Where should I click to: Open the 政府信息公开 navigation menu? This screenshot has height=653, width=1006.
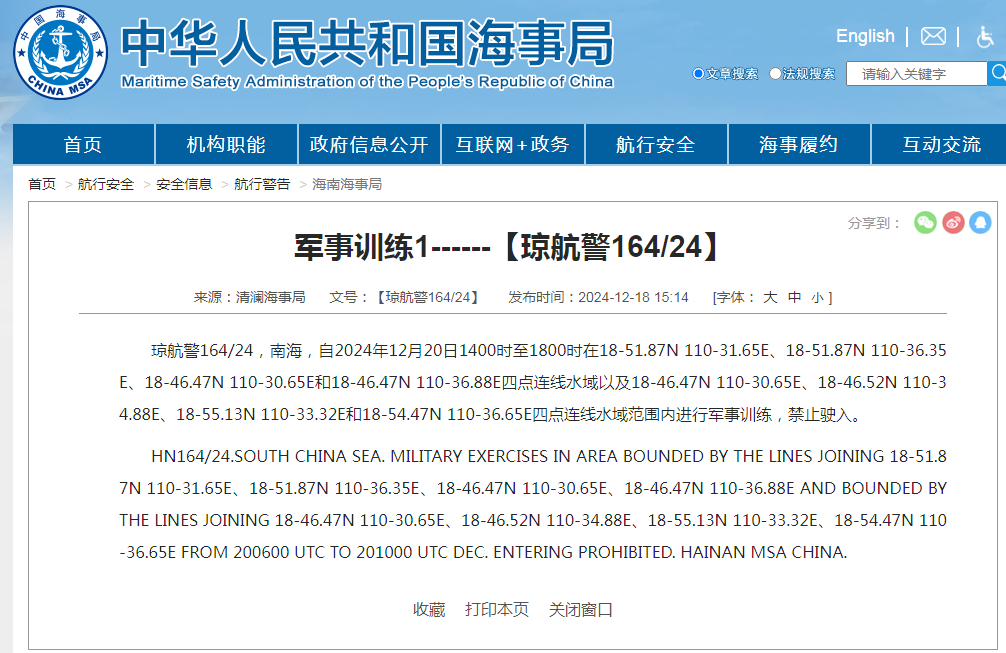[x=369, y=145]
